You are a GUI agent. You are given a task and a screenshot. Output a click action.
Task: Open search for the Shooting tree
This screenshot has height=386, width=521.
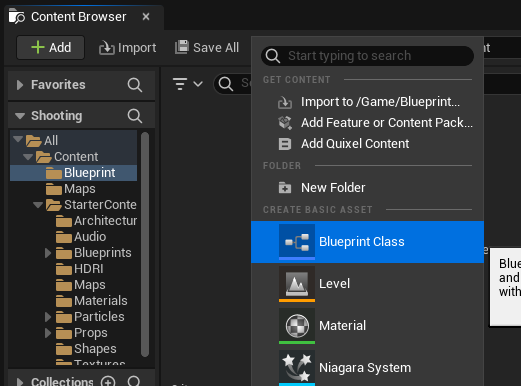(x=135, y=116)
